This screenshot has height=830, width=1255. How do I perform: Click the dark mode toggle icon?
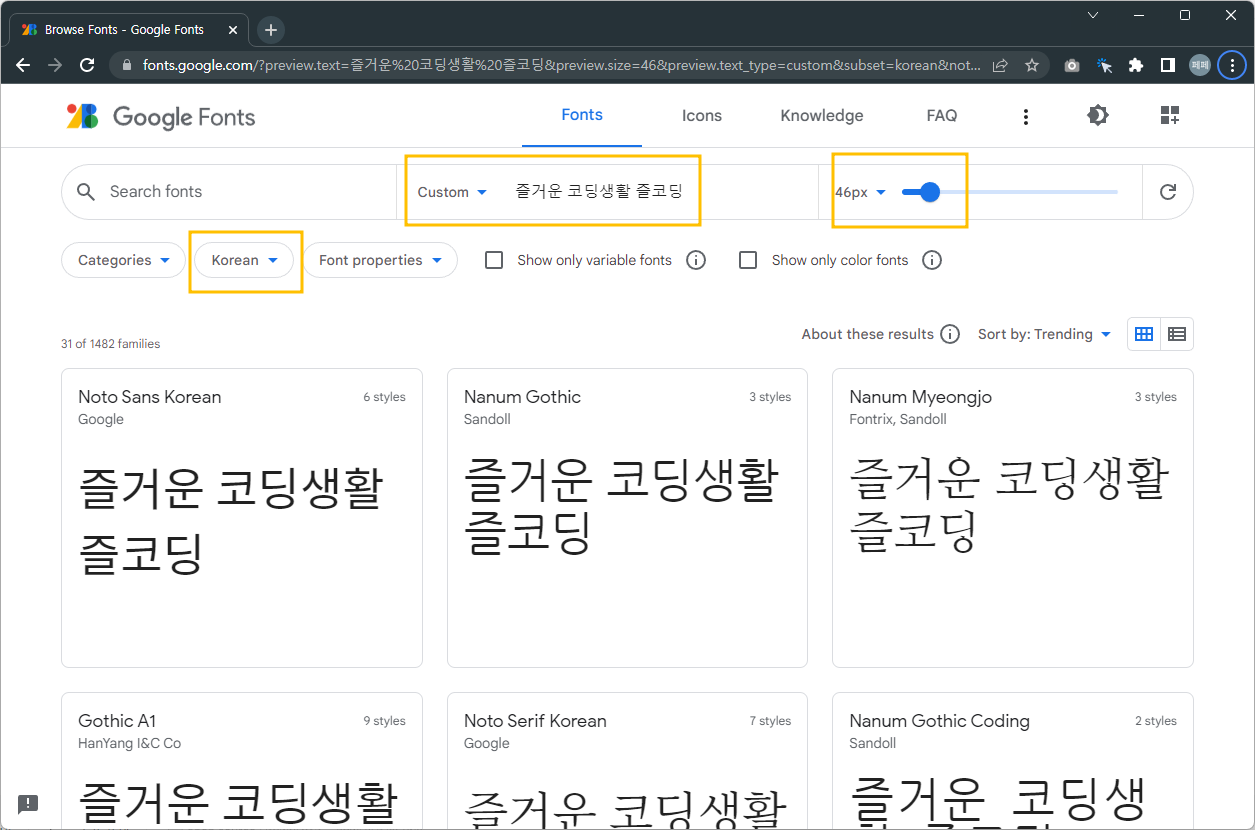tap(1097, 115)
